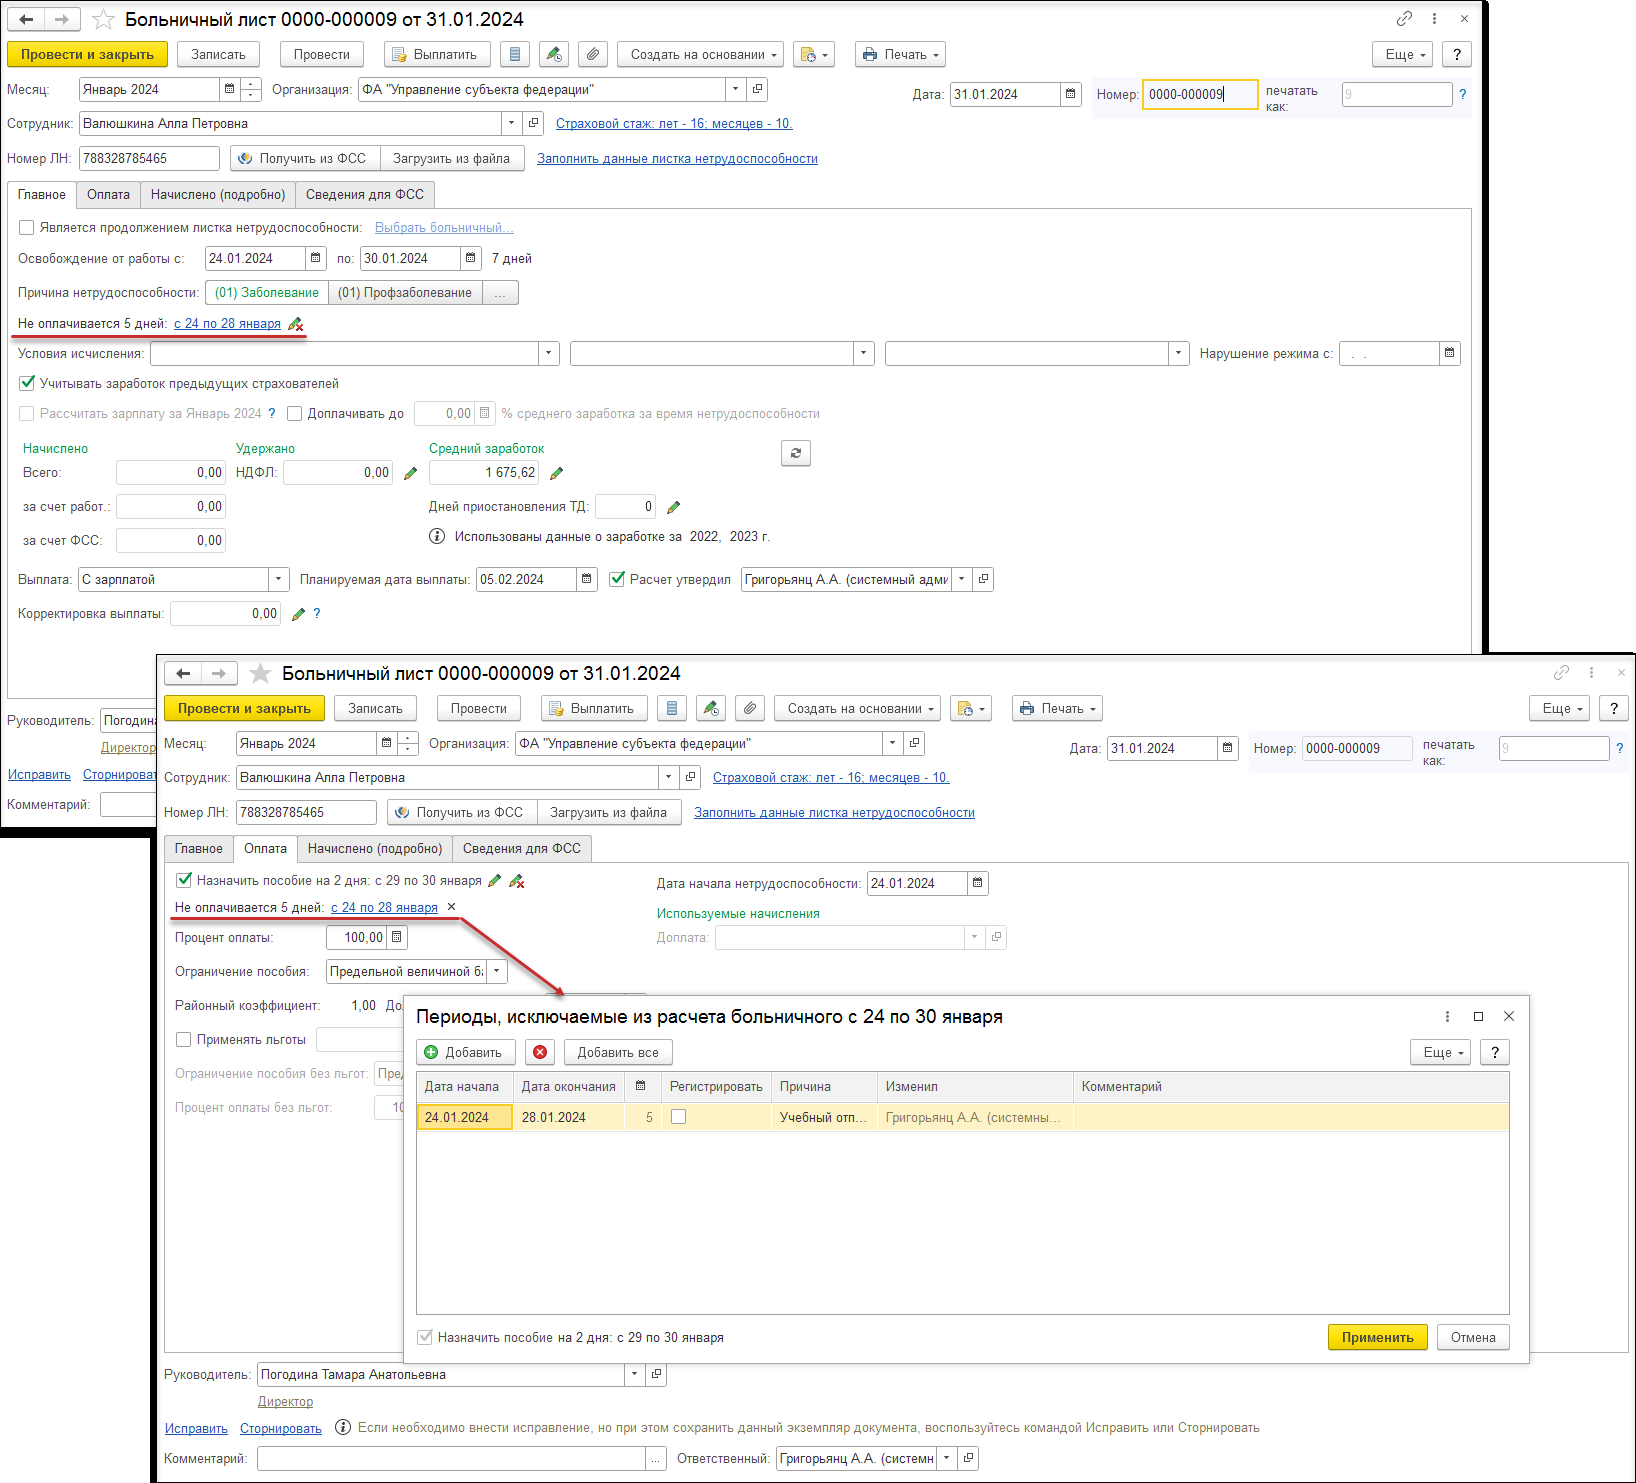Select the Дата начала cell 24.01.2024 in the periods table

465,1117
